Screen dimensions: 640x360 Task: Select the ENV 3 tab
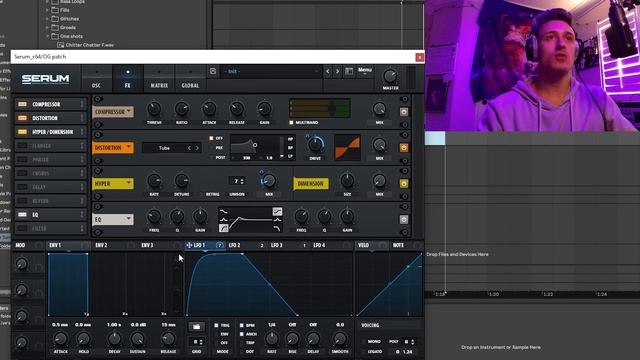pyautogui.click(x=147, y=245)
